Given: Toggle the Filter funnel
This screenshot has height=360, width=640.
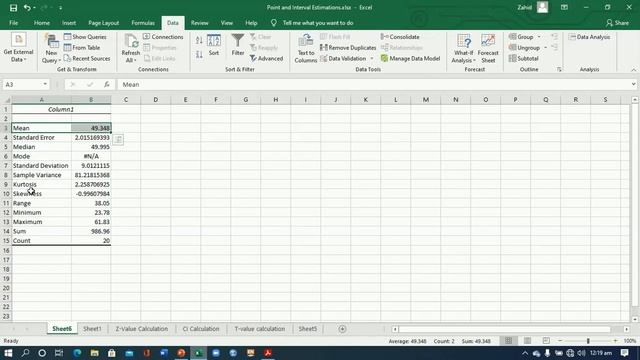Looking at the screenshot, I should tap(238, 45).
